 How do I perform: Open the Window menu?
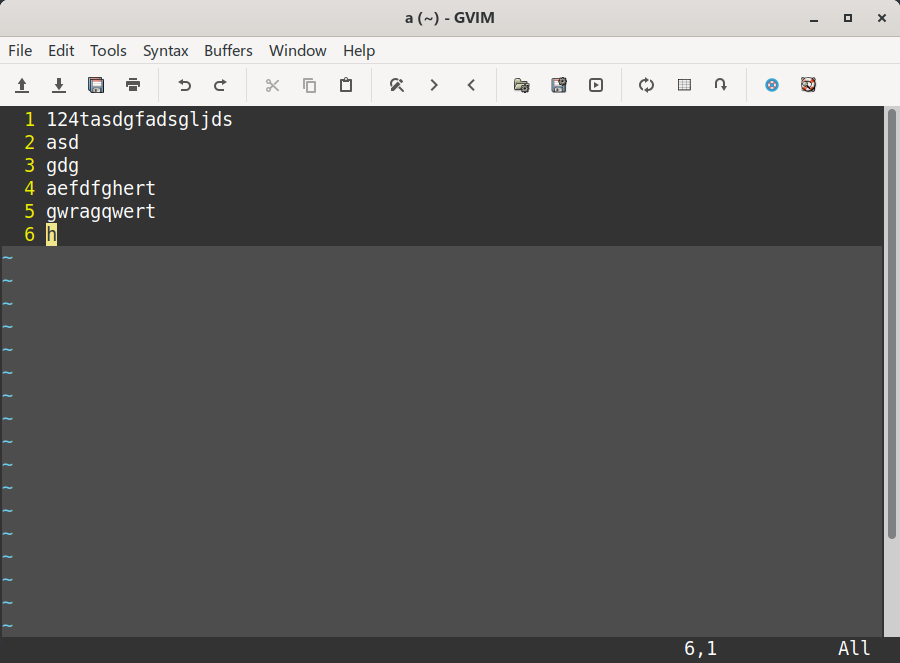pos(297,51)
